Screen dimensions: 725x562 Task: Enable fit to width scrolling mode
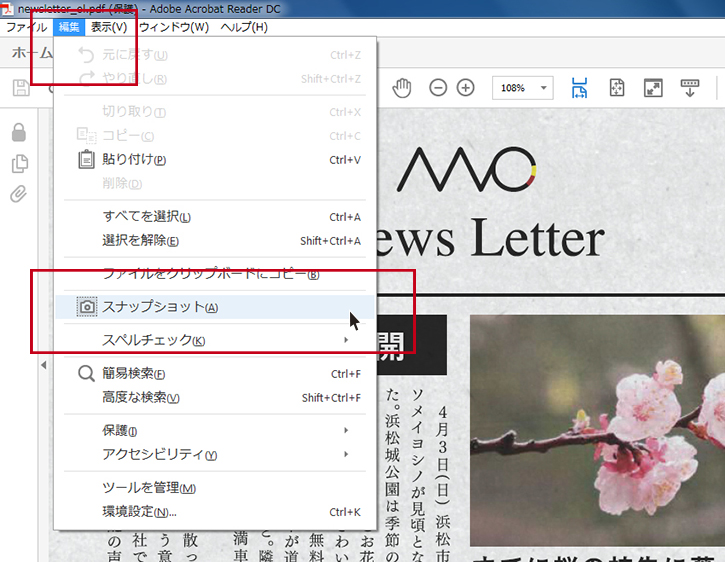579,88
